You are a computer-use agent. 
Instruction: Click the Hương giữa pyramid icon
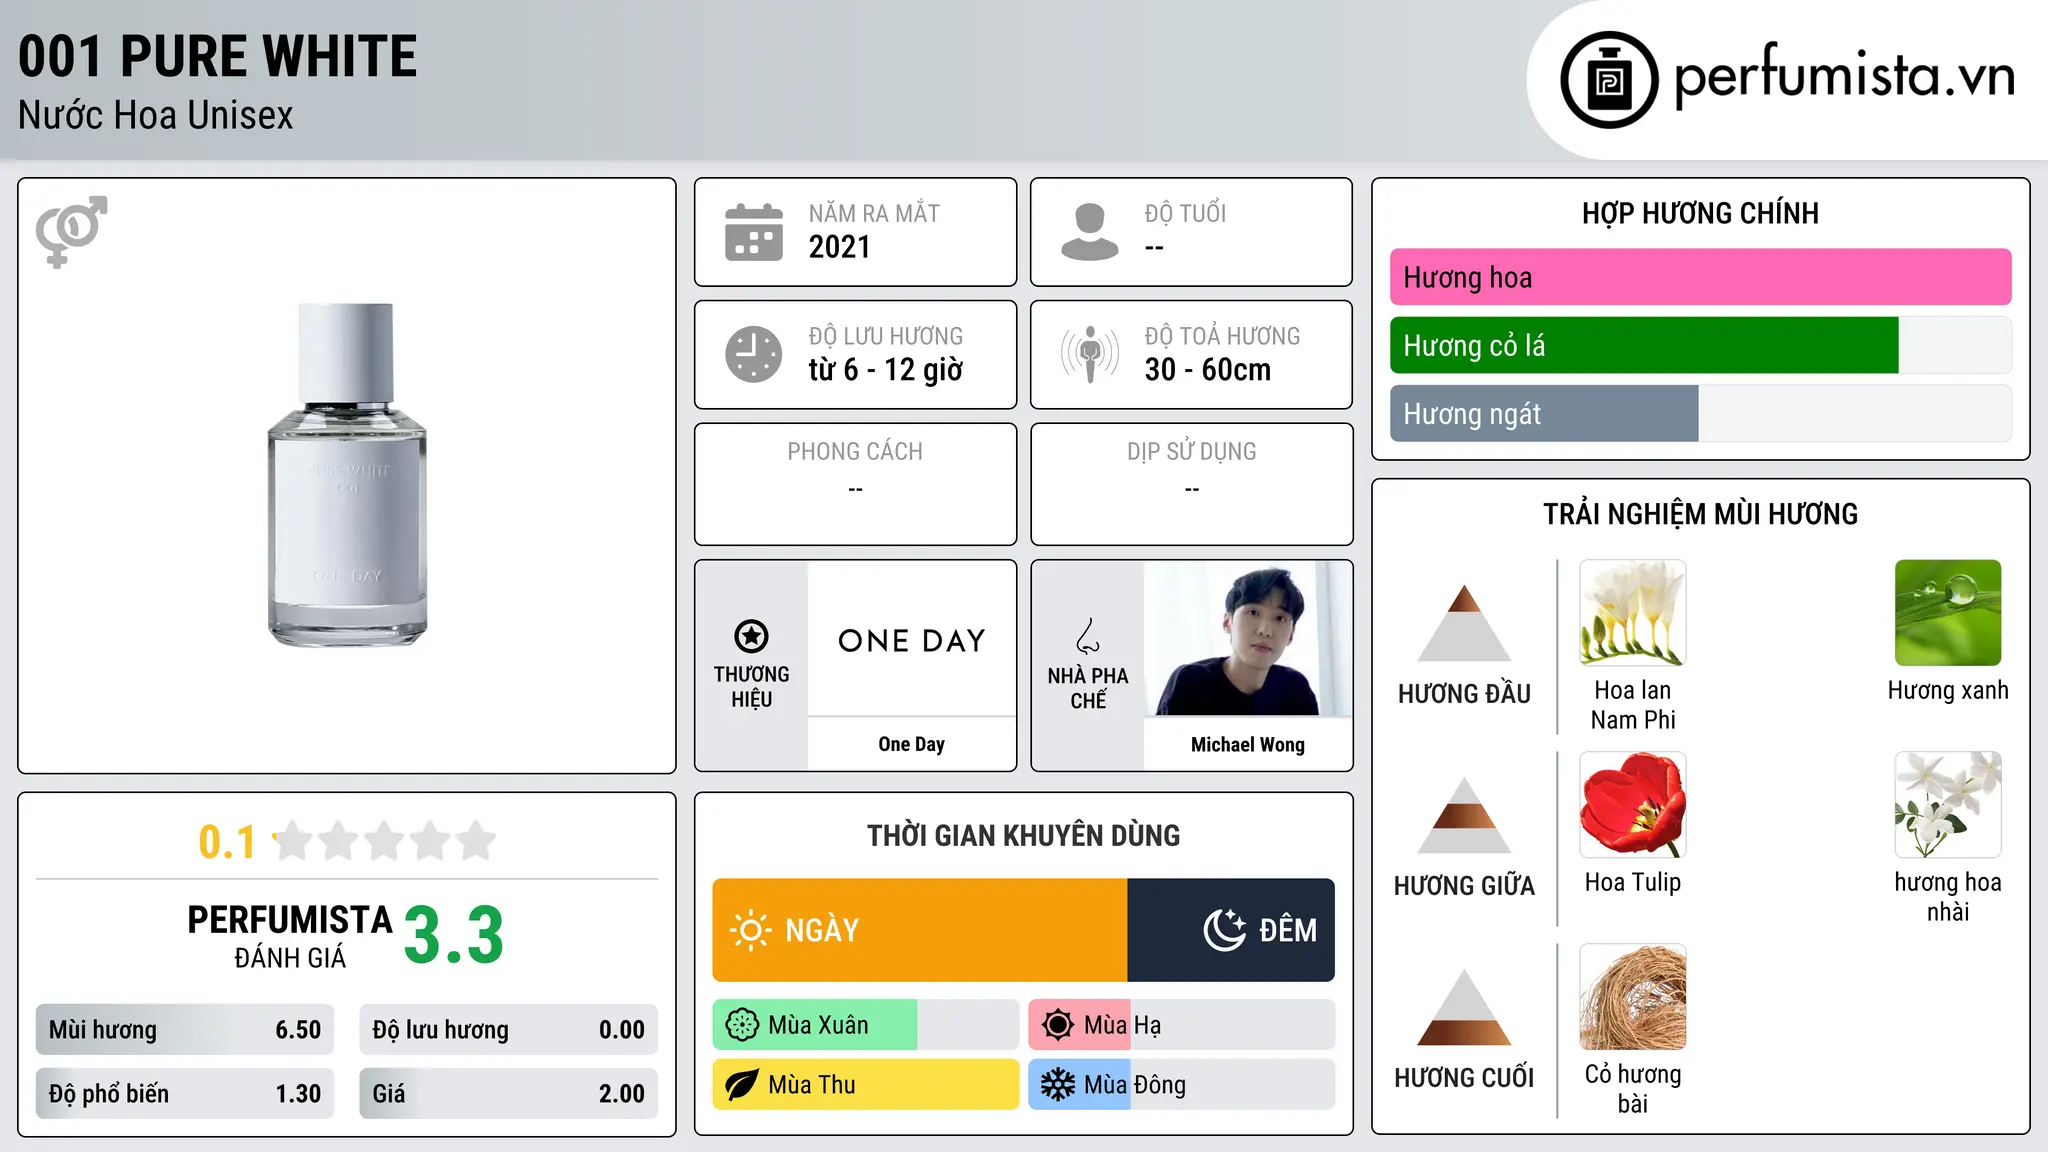[x=1464, y=814]
